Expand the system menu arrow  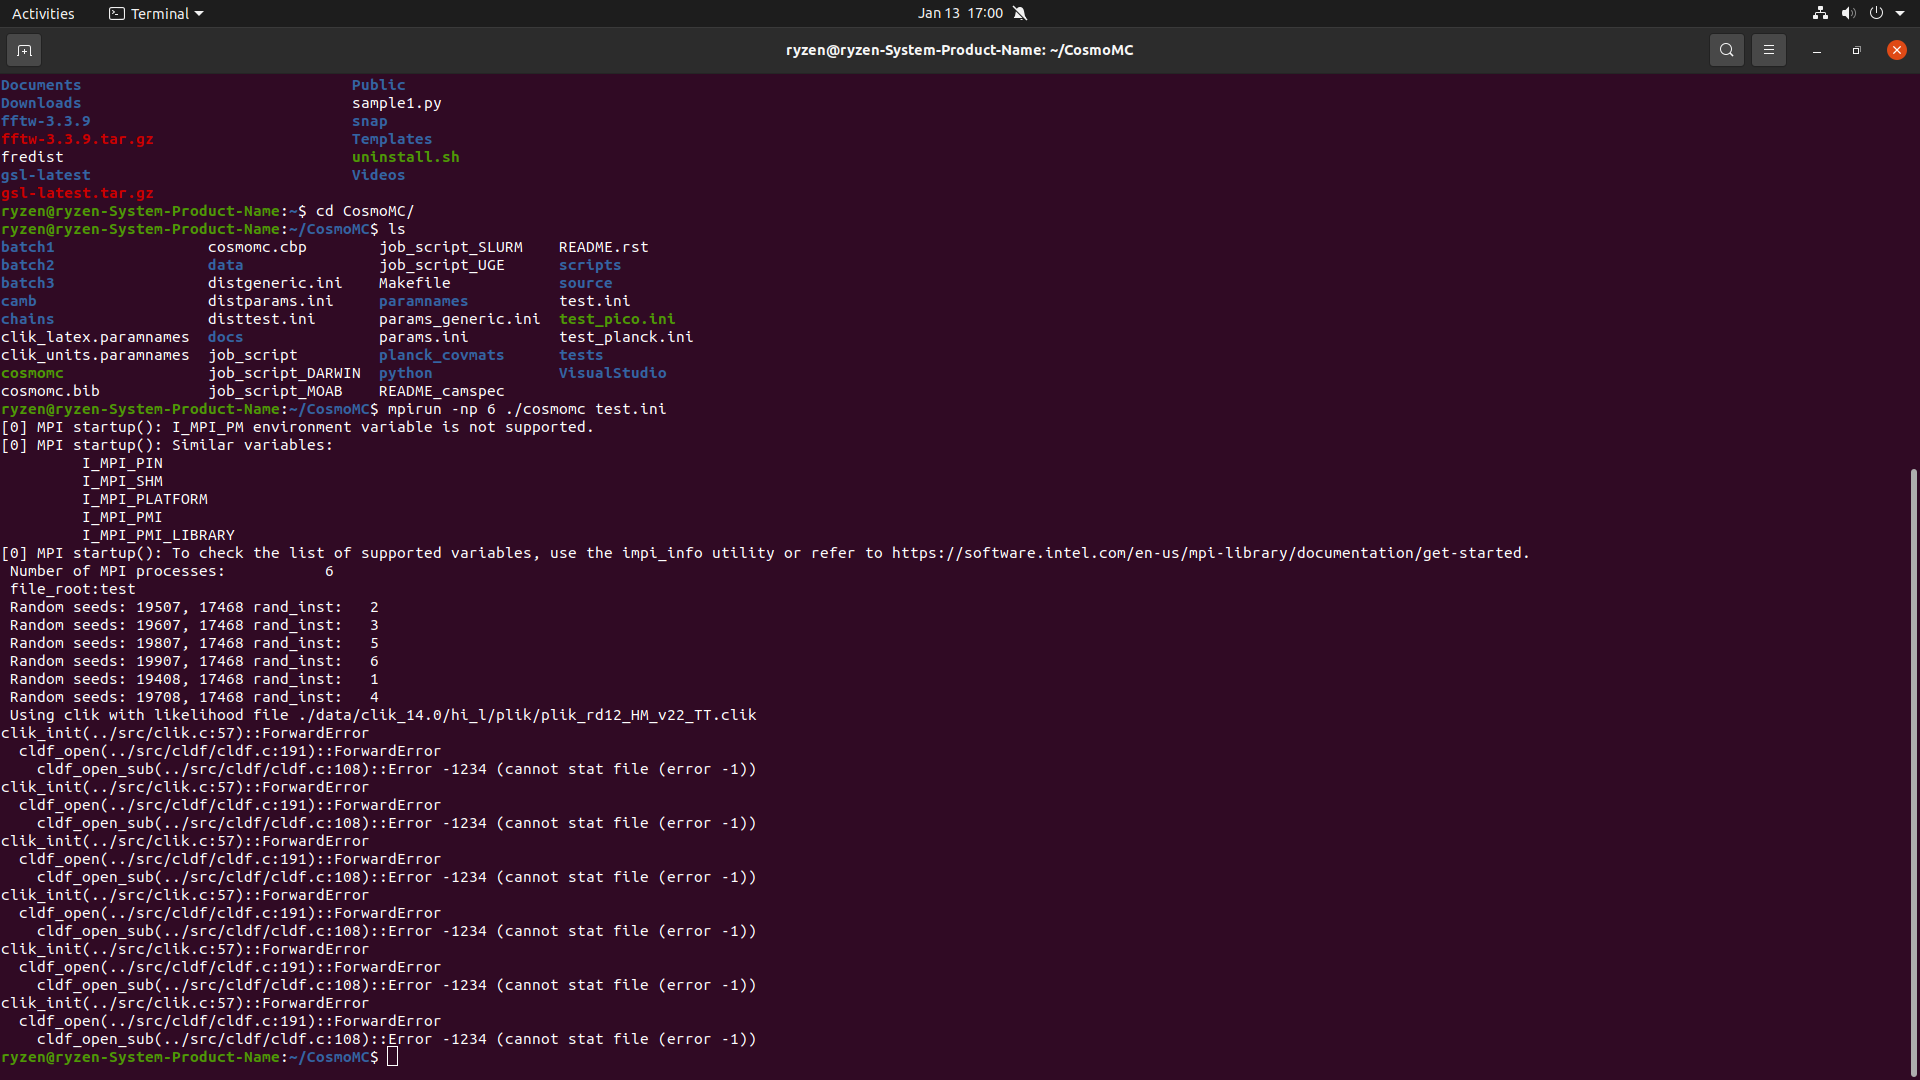click(1900, 13)
